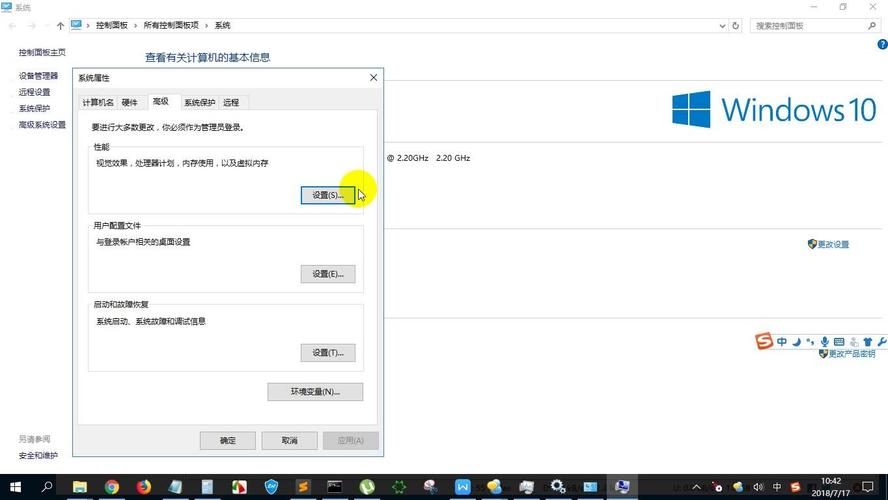The height and width of the screenshot is (500, 888).
Task: Expand breadcrumb arrow after 所有控制面板项
Action: [x=207, y=25]
